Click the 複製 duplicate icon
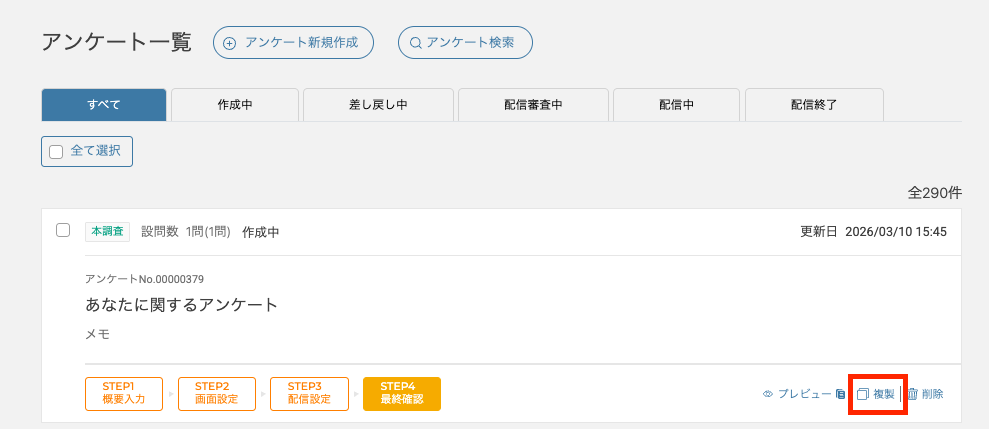 863,394
